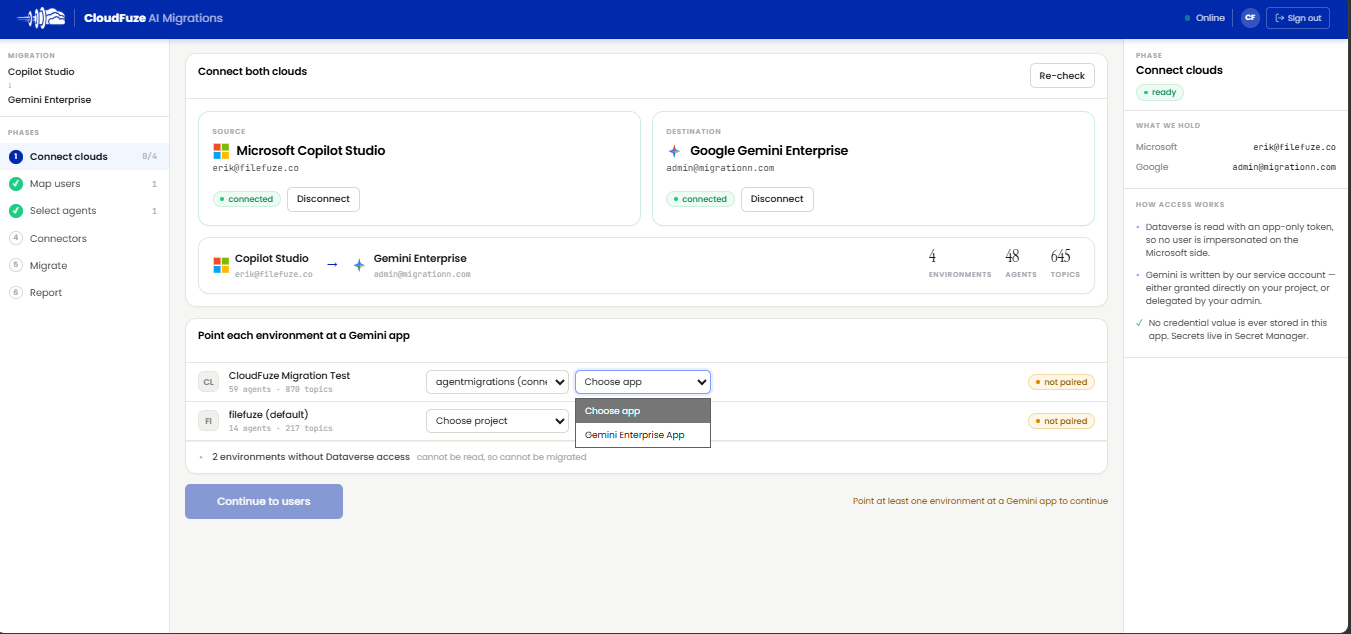Disconnect Google Gemini Enterprise
Viewport: 1351px width, 634px height.
(777, 199)
